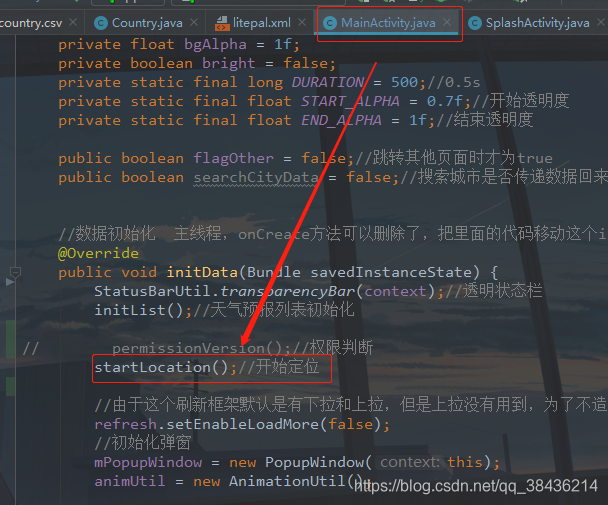The width and height of the screenshot is (608, 505).
Task: Click the animUtil variable
Action: pos(130,481)
